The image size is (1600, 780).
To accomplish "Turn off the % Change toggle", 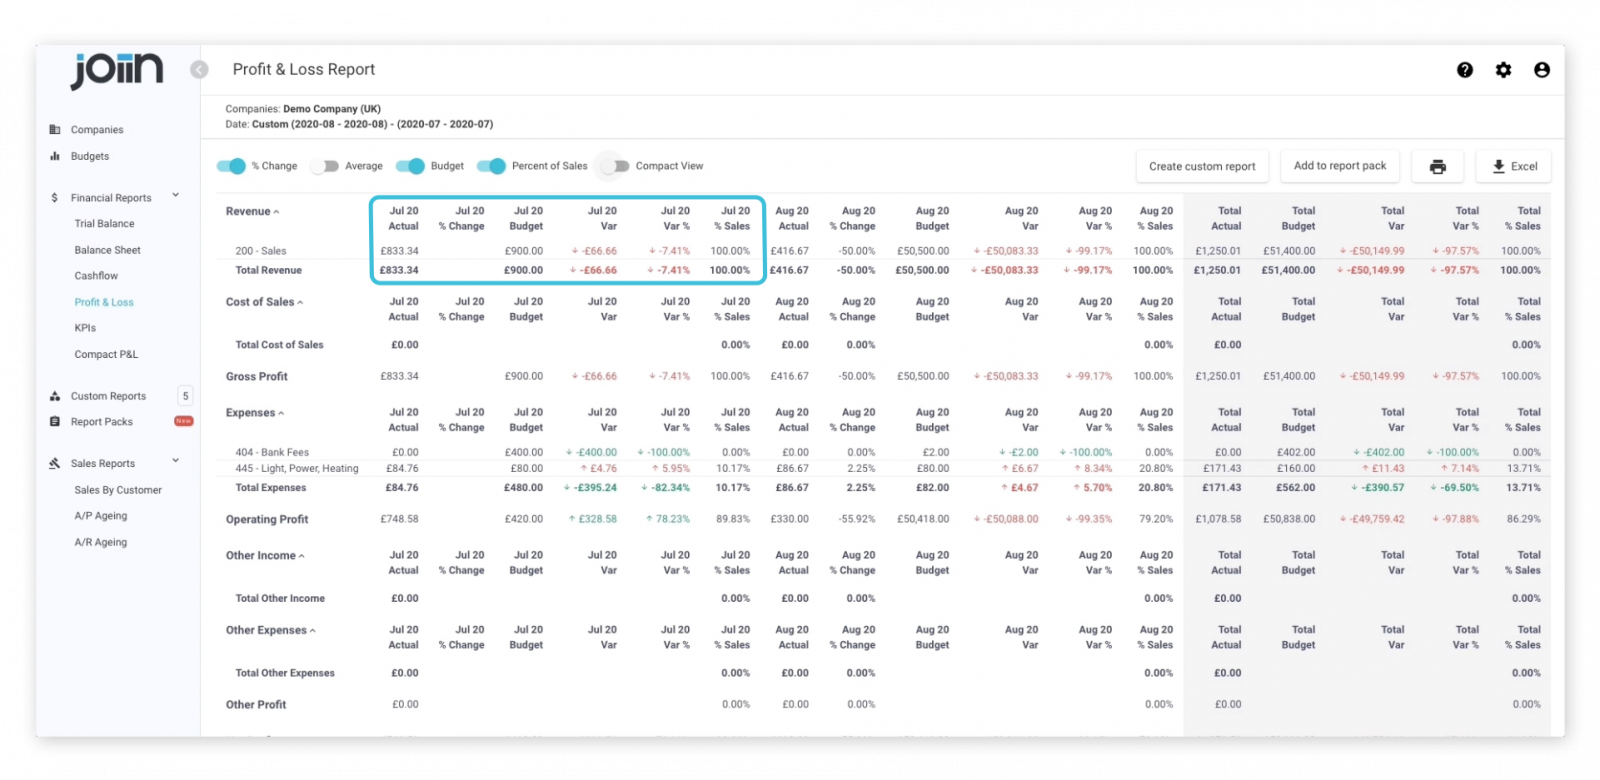I will click(x=231, y=166).
